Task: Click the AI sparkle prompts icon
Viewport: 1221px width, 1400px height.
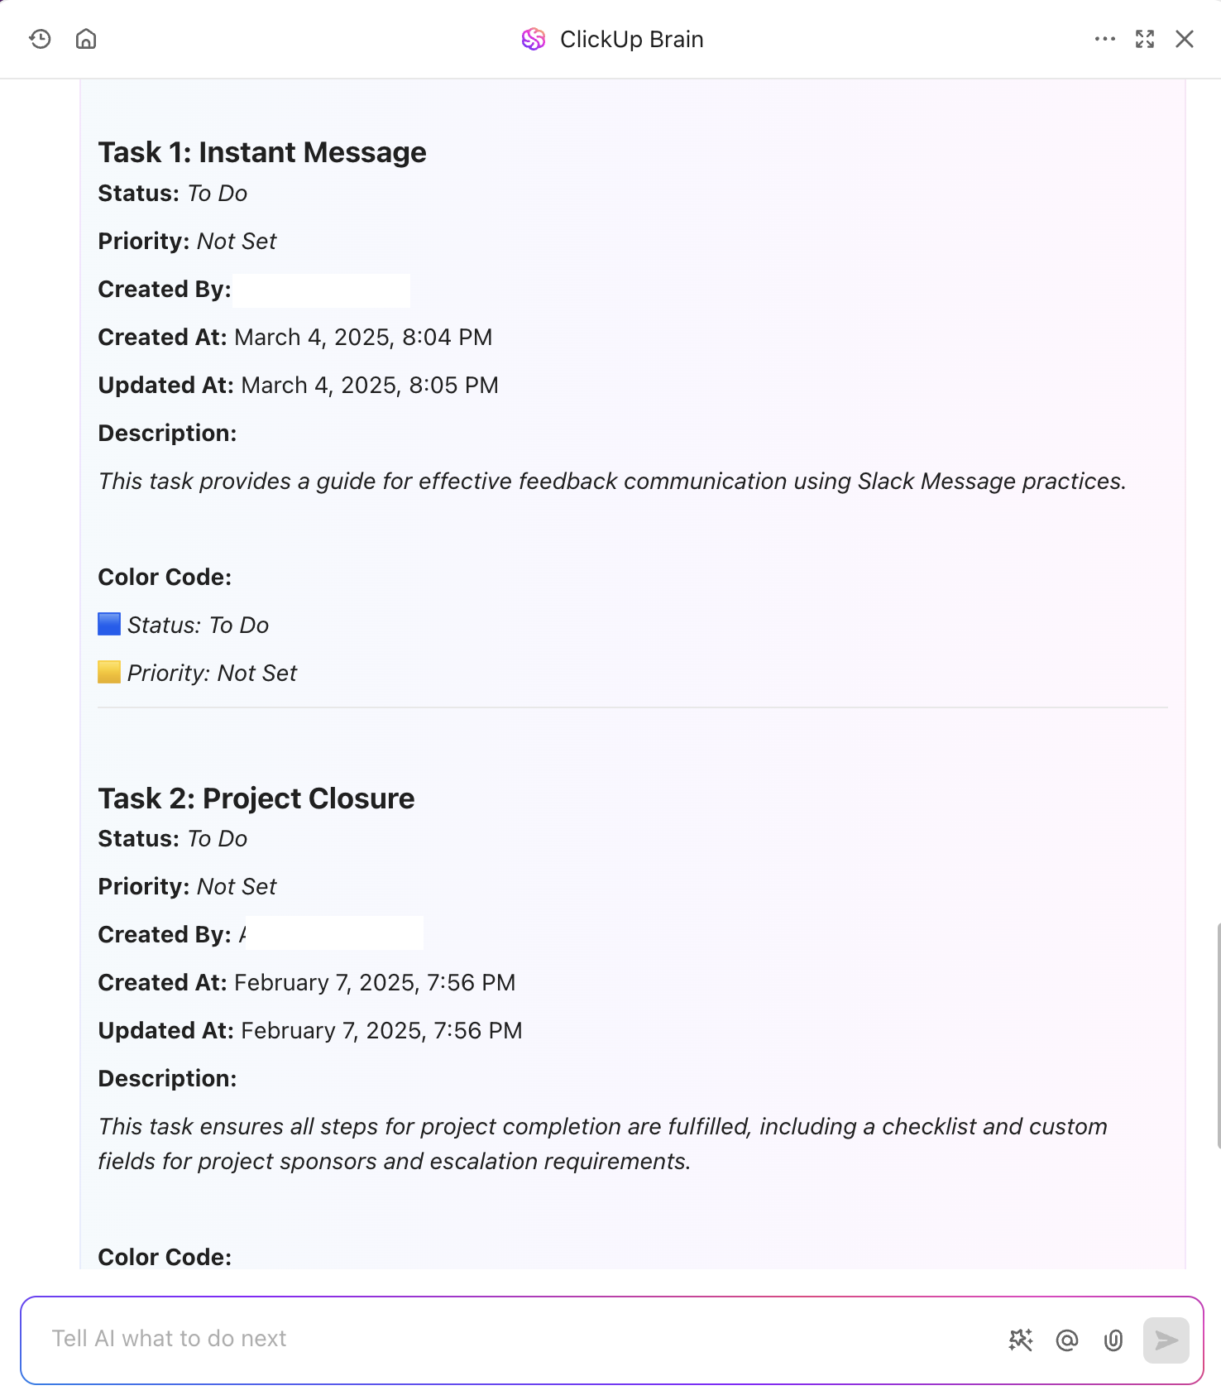Action: tap(1020, 1340)
